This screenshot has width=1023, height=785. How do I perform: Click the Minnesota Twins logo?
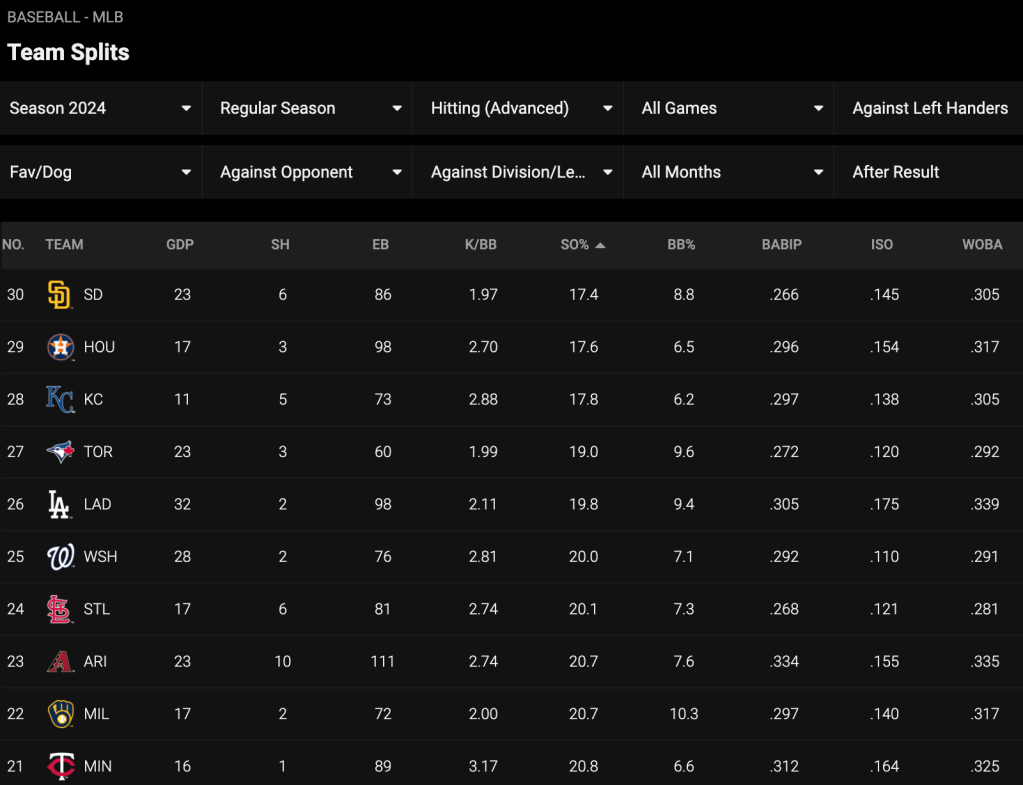[x=60, y=765]
